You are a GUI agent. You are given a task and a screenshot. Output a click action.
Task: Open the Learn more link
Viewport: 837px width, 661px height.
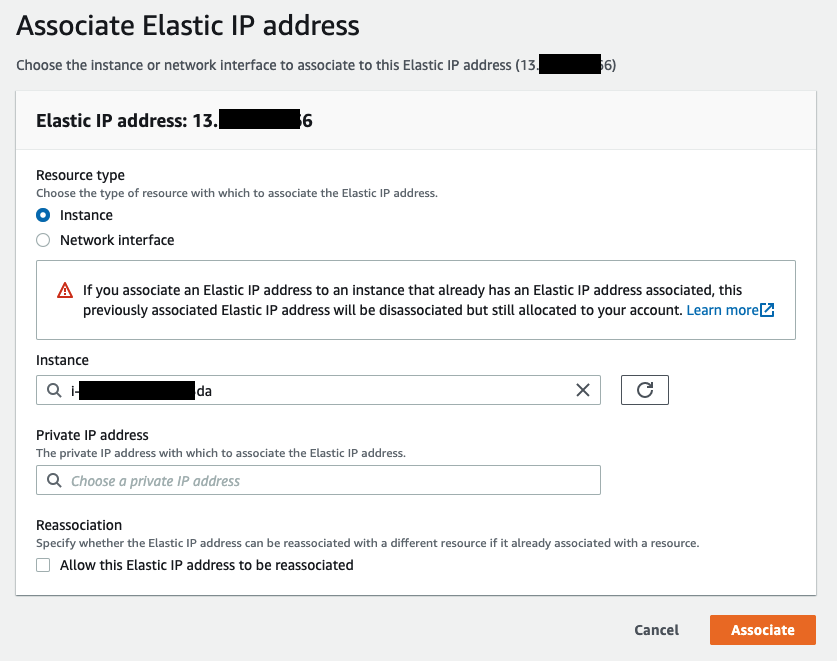[x=722, y=310]
